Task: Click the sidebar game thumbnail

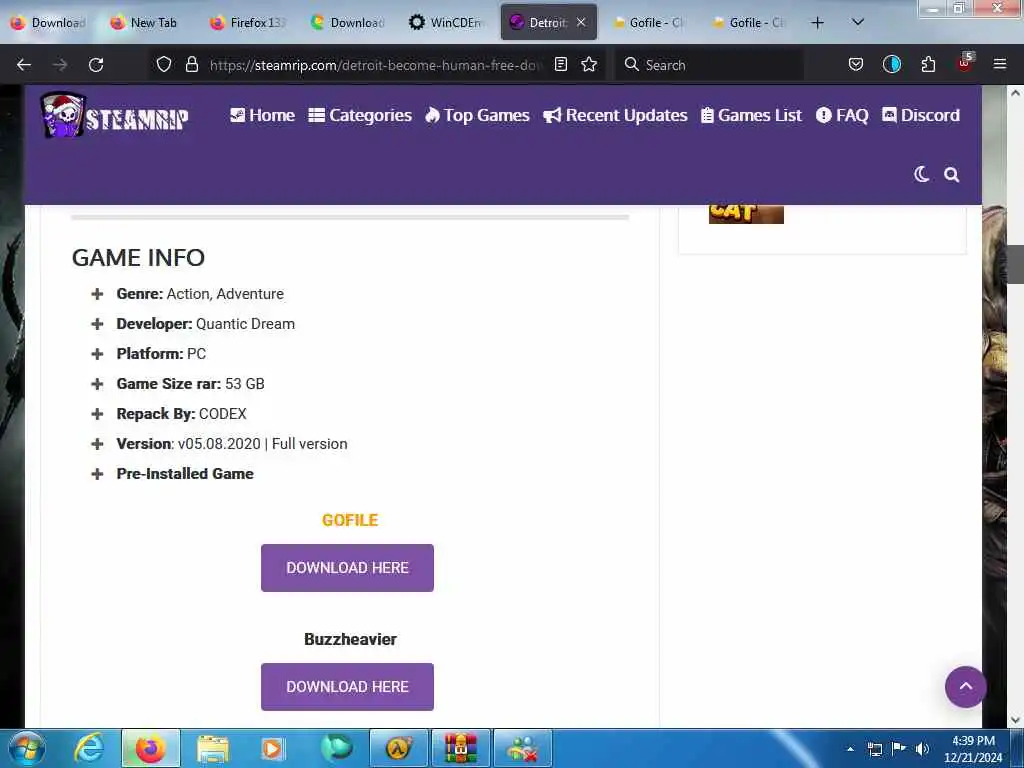Action: tap(746, 214)
